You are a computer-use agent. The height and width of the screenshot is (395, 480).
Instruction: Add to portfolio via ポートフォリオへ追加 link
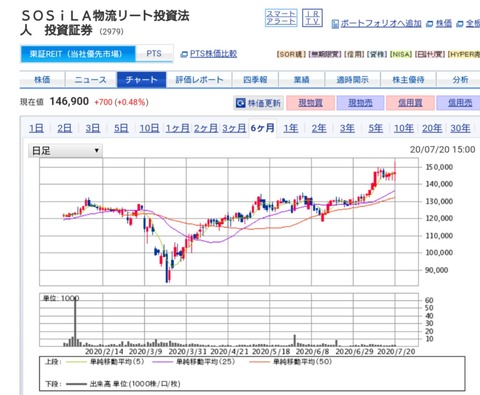[381, 23]
